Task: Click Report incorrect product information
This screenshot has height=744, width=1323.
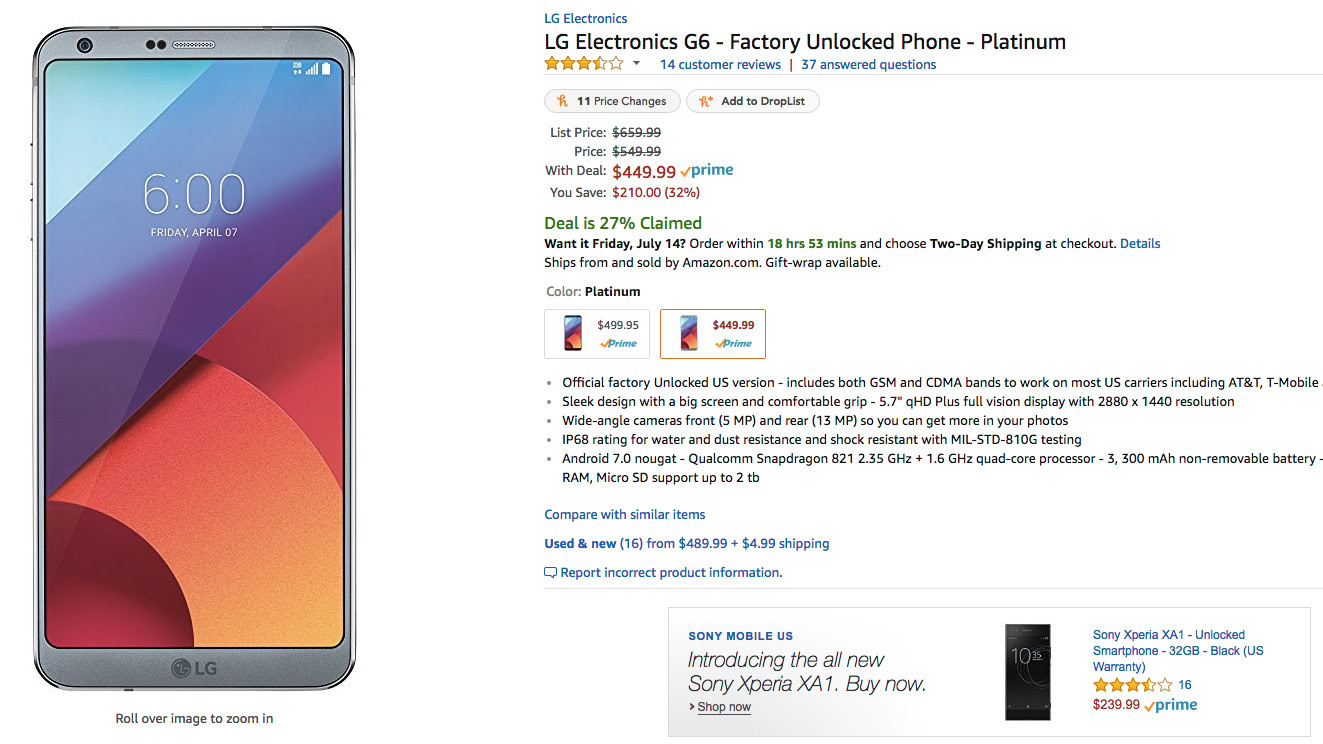Action: coord(671,572)
